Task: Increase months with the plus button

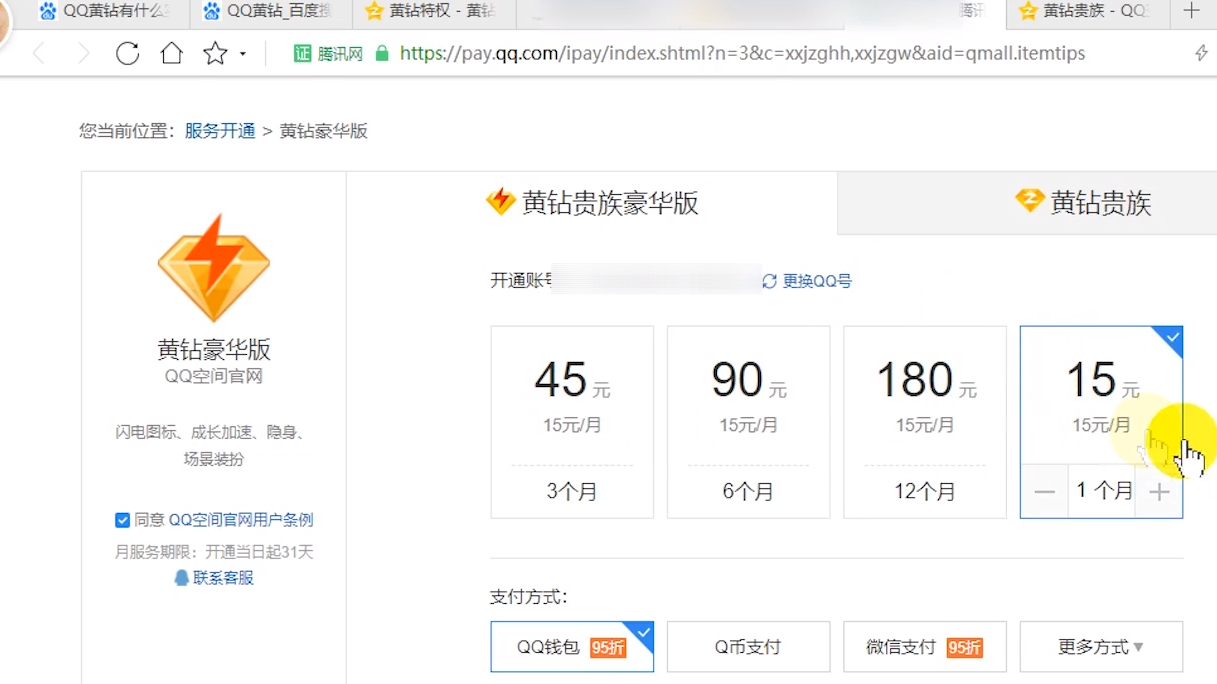Action: point(1159,492)
